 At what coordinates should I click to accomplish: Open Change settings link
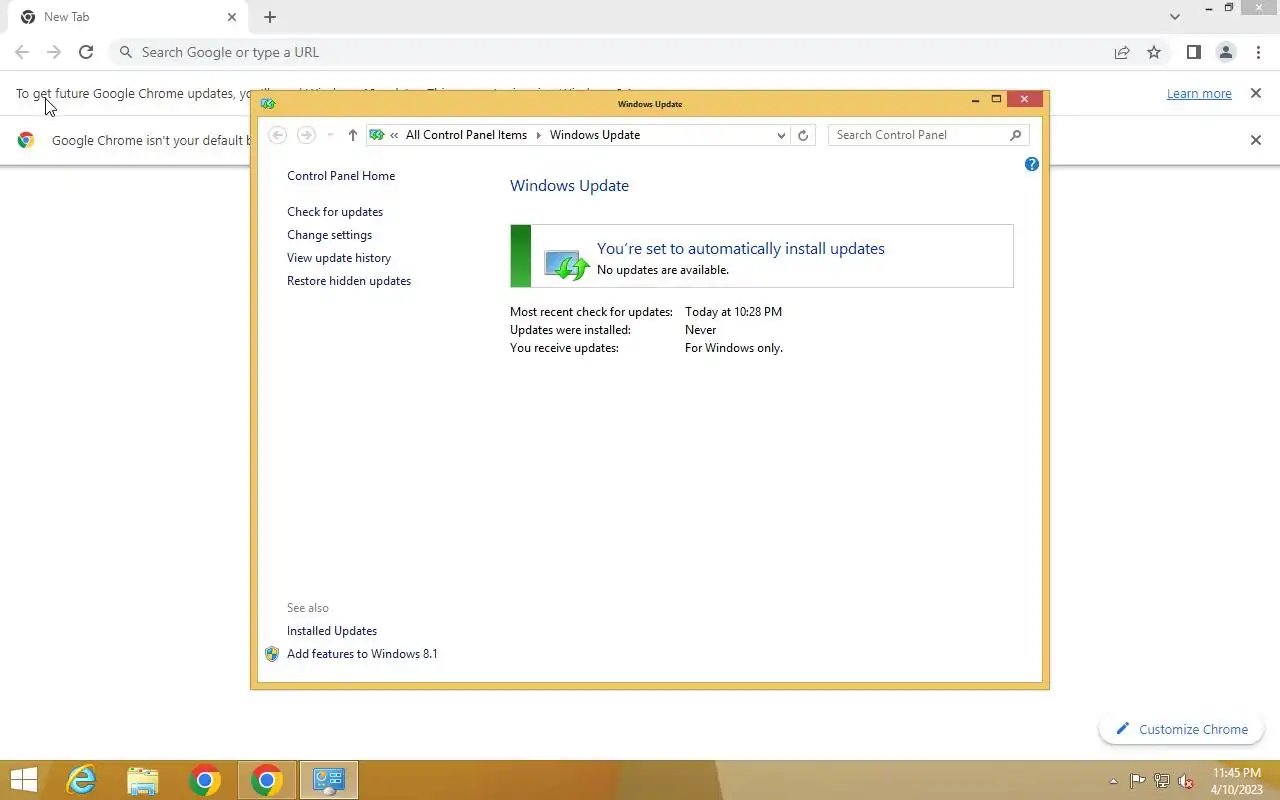(329, 235)
